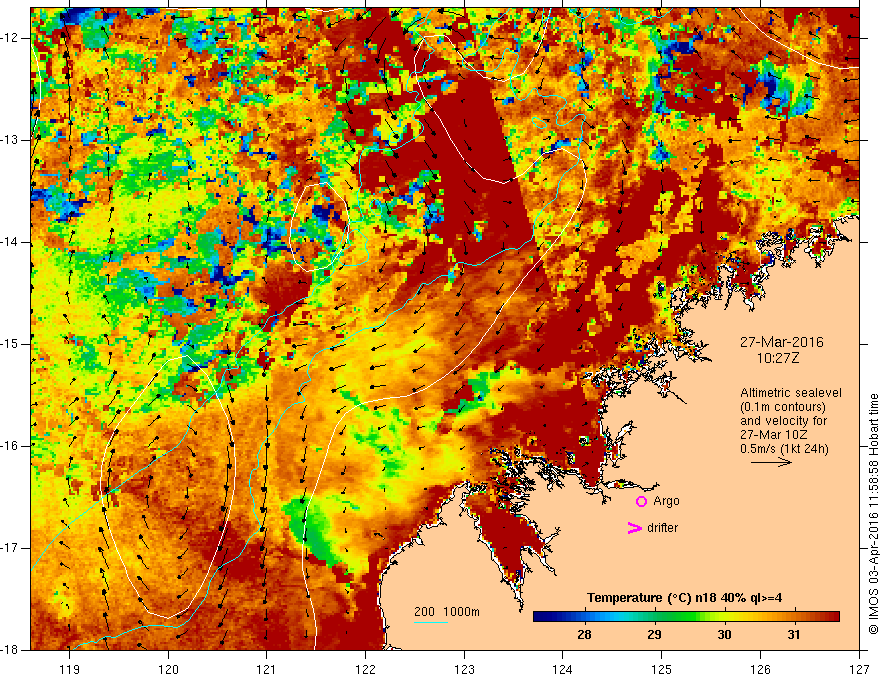Viewport: 880px width, 680px height.
Task: Click the longitude axis label 120
Action: click(x=168, y=669)
